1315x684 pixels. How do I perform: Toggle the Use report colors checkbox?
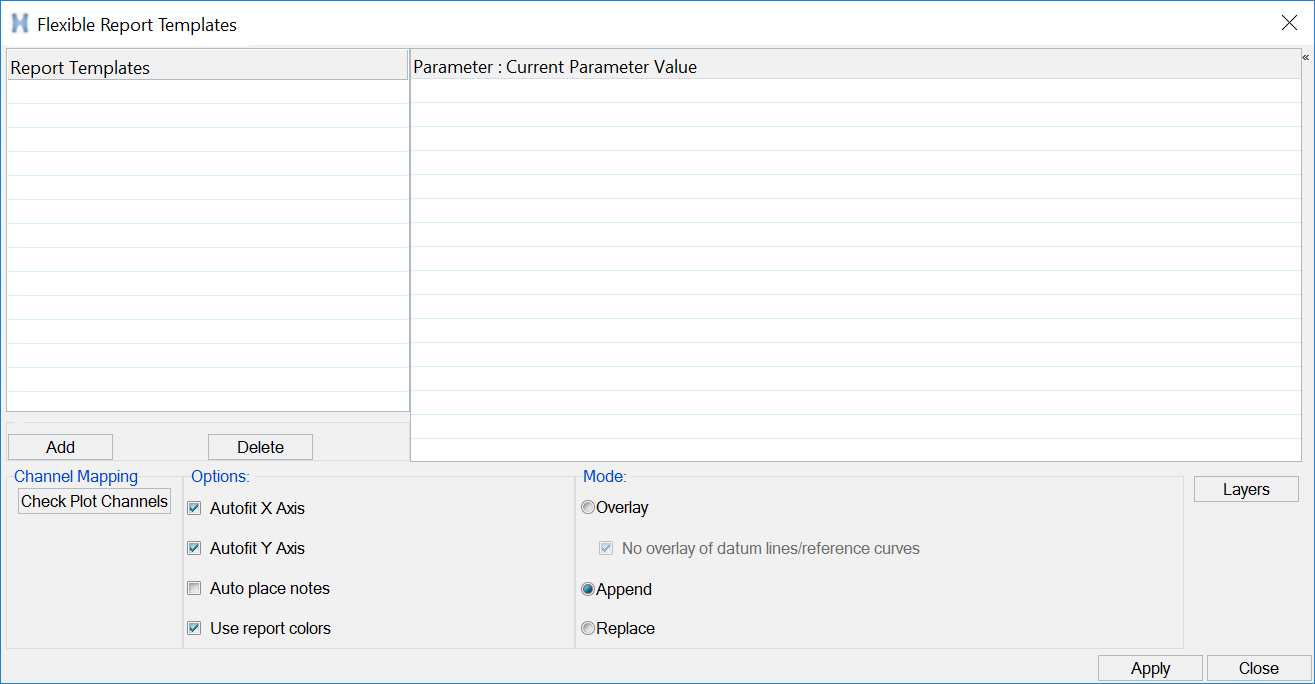tap(195, 629)
